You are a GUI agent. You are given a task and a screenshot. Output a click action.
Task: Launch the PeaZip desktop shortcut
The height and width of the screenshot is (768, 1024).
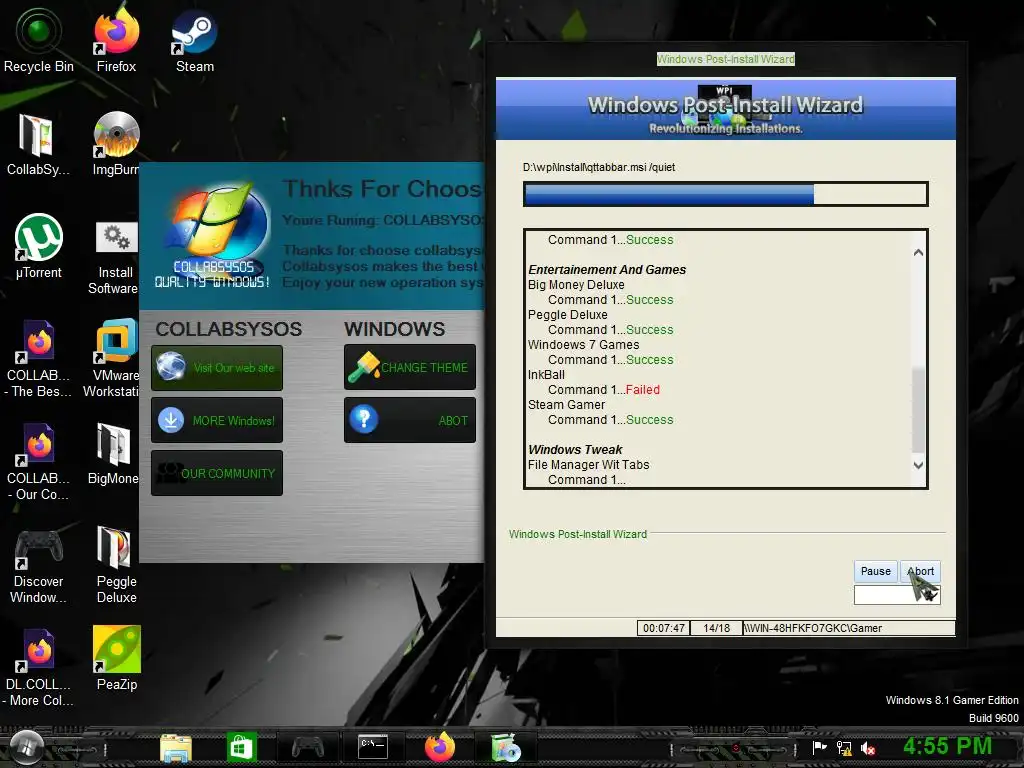tap(117, 658)
